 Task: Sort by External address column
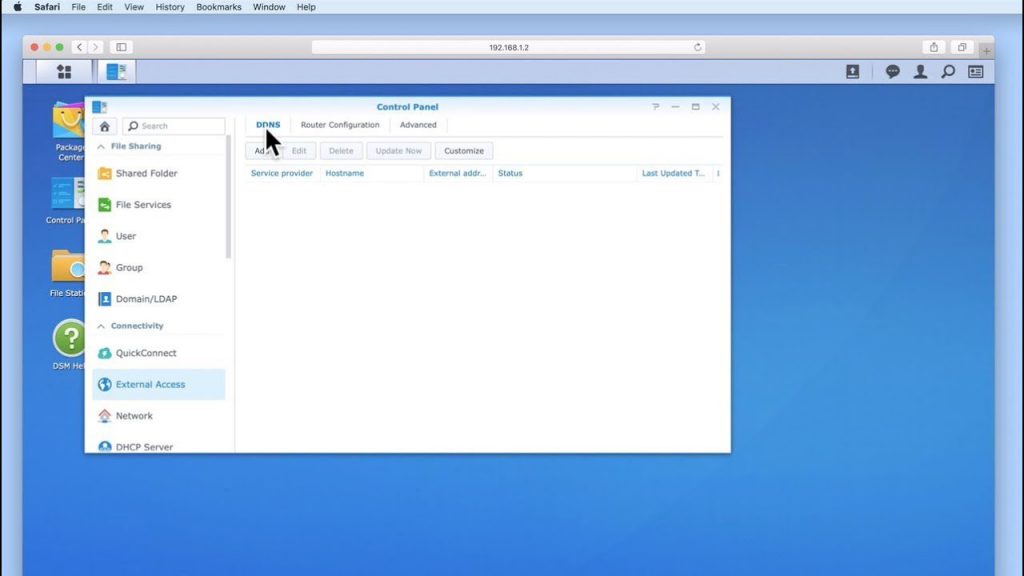click(x=458, y=173)
